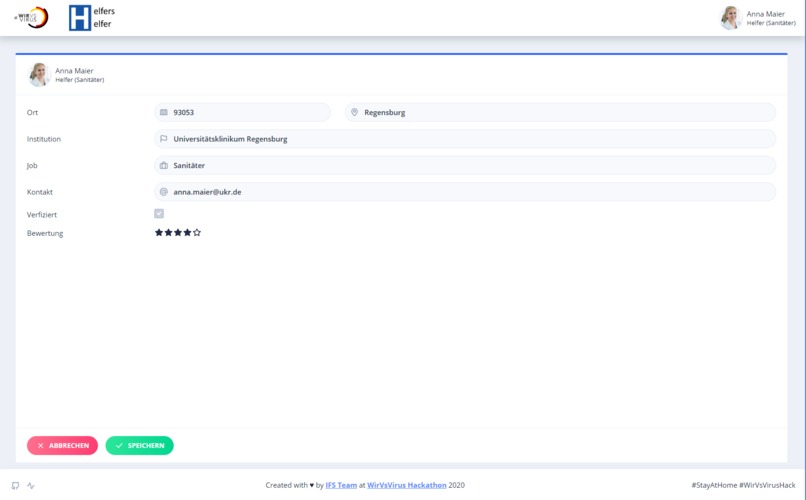This screenshot has height=500, width=806.
Task: Set rating to five stars
Action: [197, 233]
